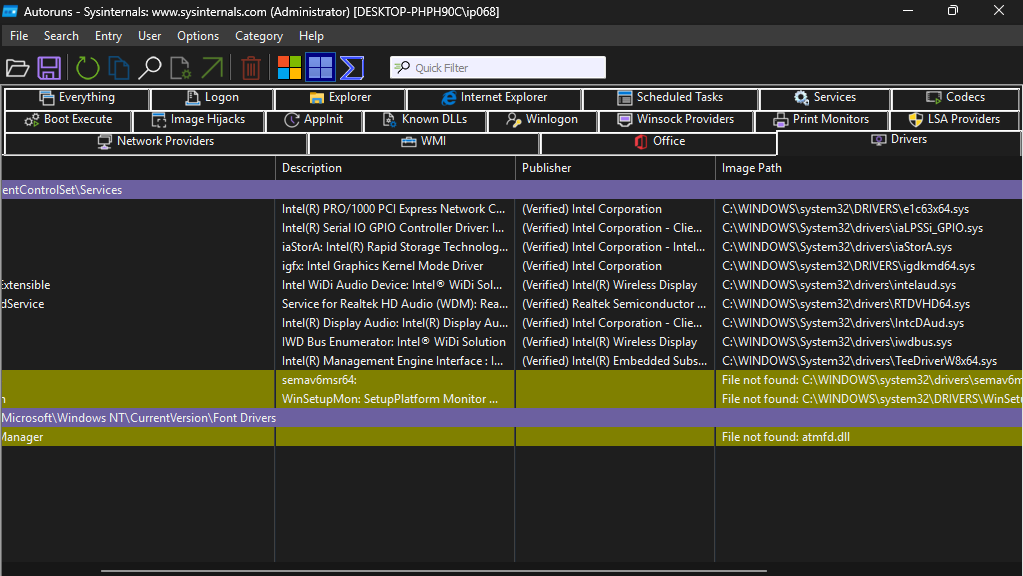Select the Service for Realtek HD Audio row
1023x576 pixels.
pyautogui.click(x=512, y=304)
